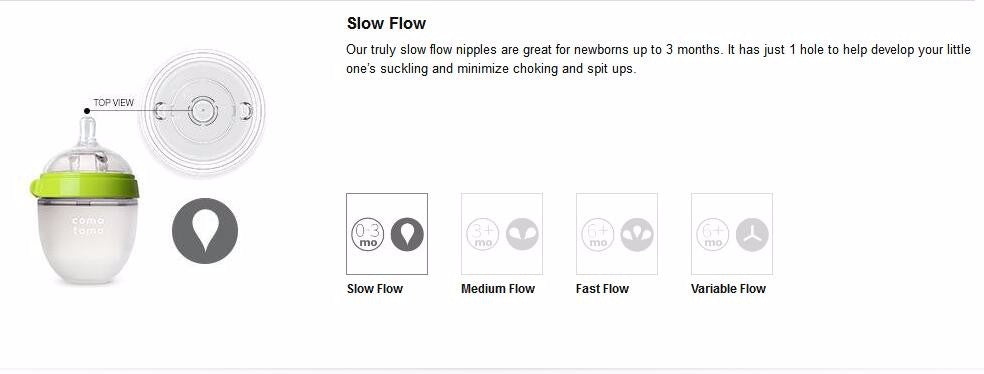Click the 6+ mo icon in Variable Flow box

pyautogui.click(x=712, y=235)
